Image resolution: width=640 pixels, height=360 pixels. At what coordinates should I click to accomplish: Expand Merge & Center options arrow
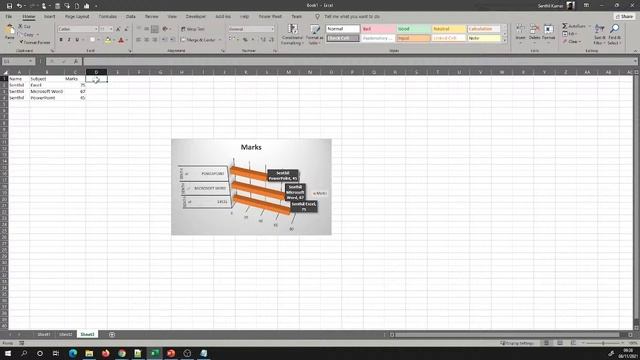220,40
